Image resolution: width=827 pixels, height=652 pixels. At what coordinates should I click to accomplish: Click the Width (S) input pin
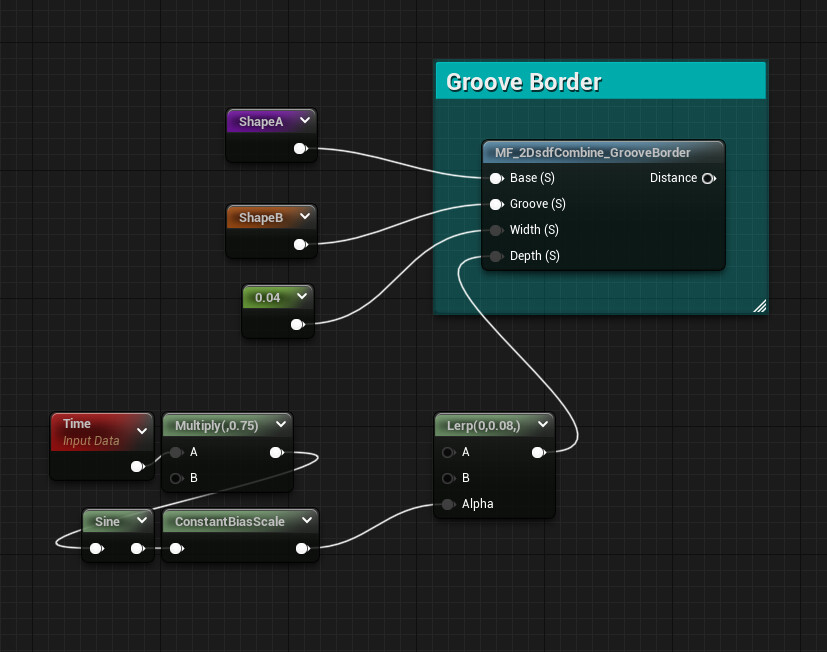[497, 230]
